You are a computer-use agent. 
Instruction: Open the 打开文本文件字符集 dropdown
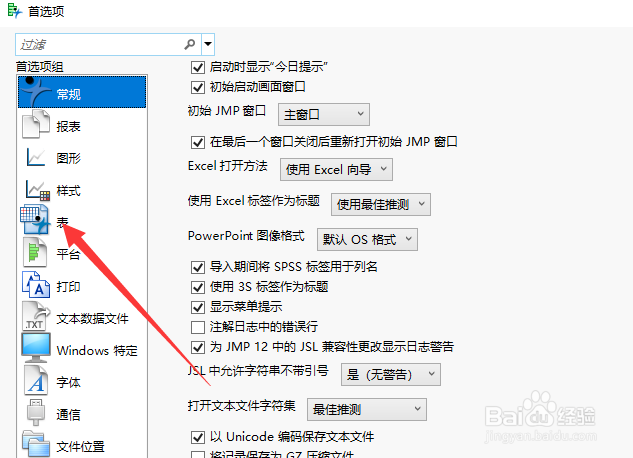coord(367,410)
